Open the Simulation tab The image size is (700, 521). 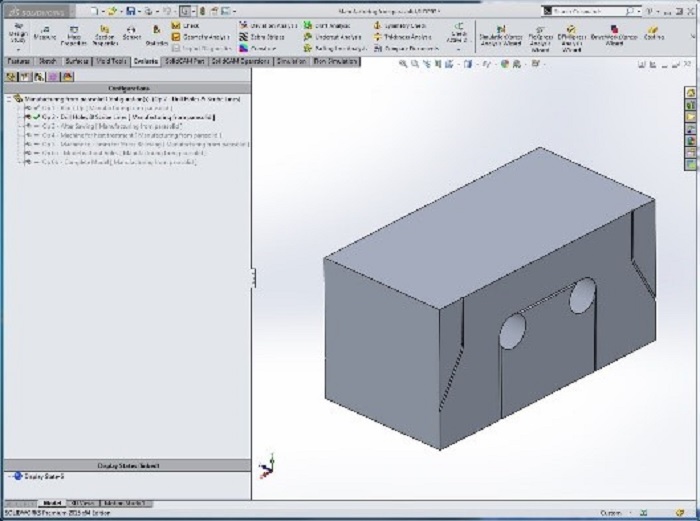[290, 61]
